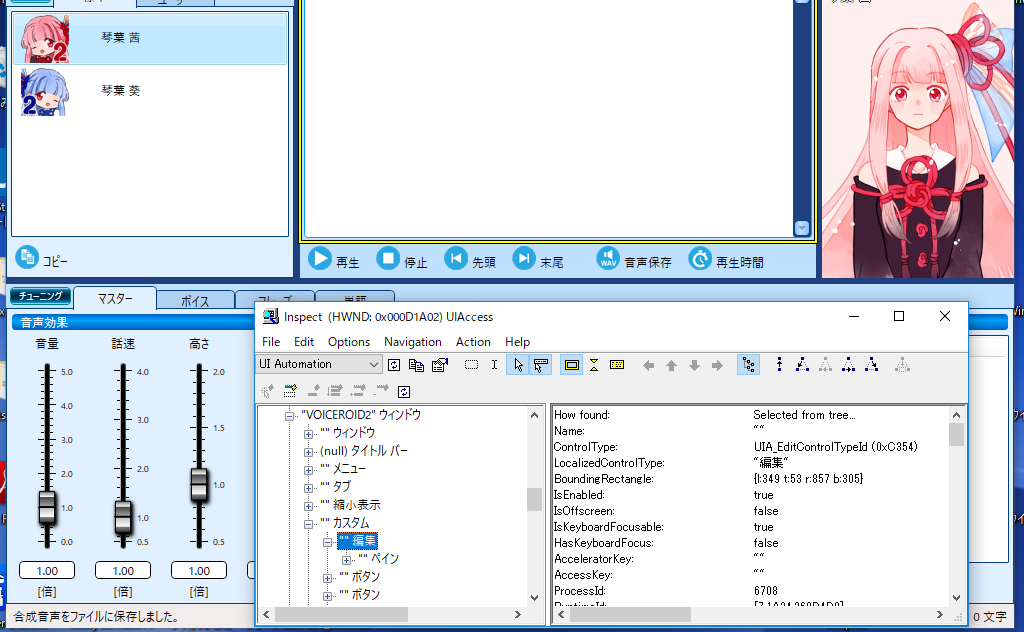This screenshot has height=632, width=1024.
Task: Jump to start with 先頭 icon
Action: pyautogui.click(x=456, y=259)
